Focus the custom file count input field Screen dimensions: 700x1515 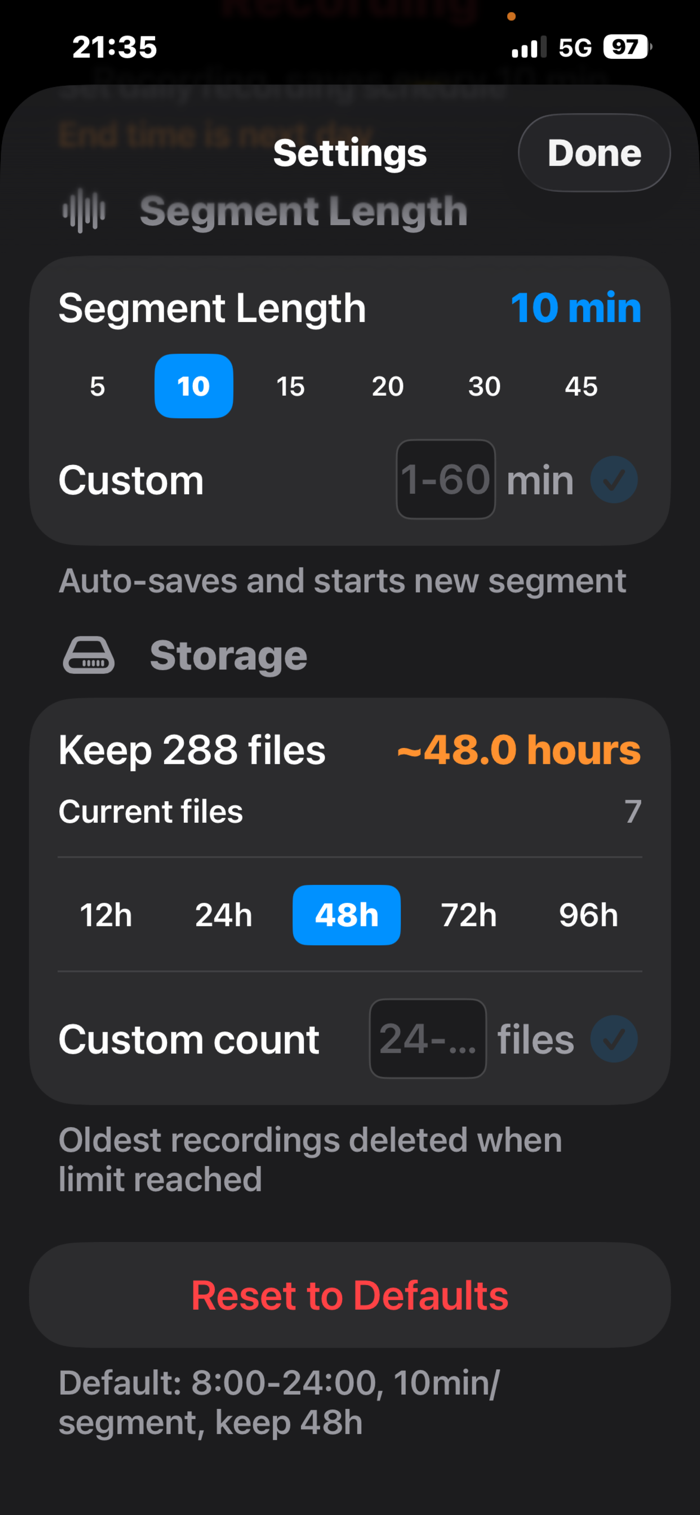(x=428, y=1039)
